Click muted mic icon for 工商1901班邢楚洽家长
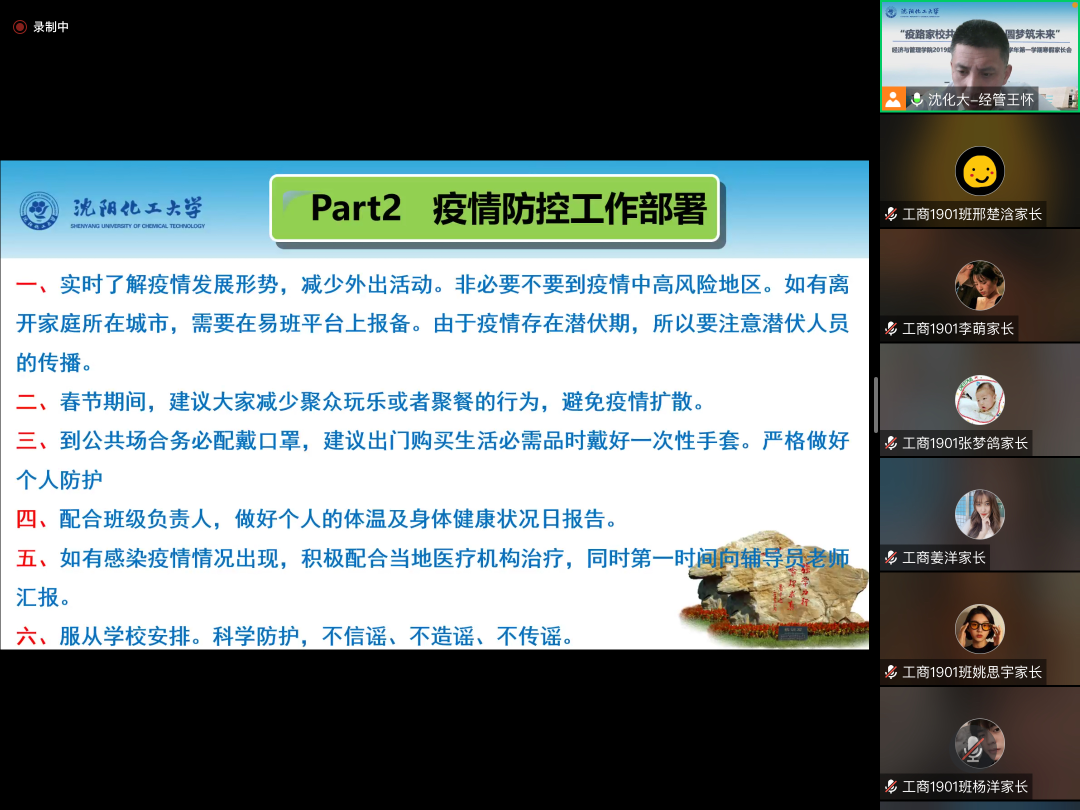Image resolution: width=1080 pixels, height=810 pixels. pyautogui.click(x=891, y=214)
